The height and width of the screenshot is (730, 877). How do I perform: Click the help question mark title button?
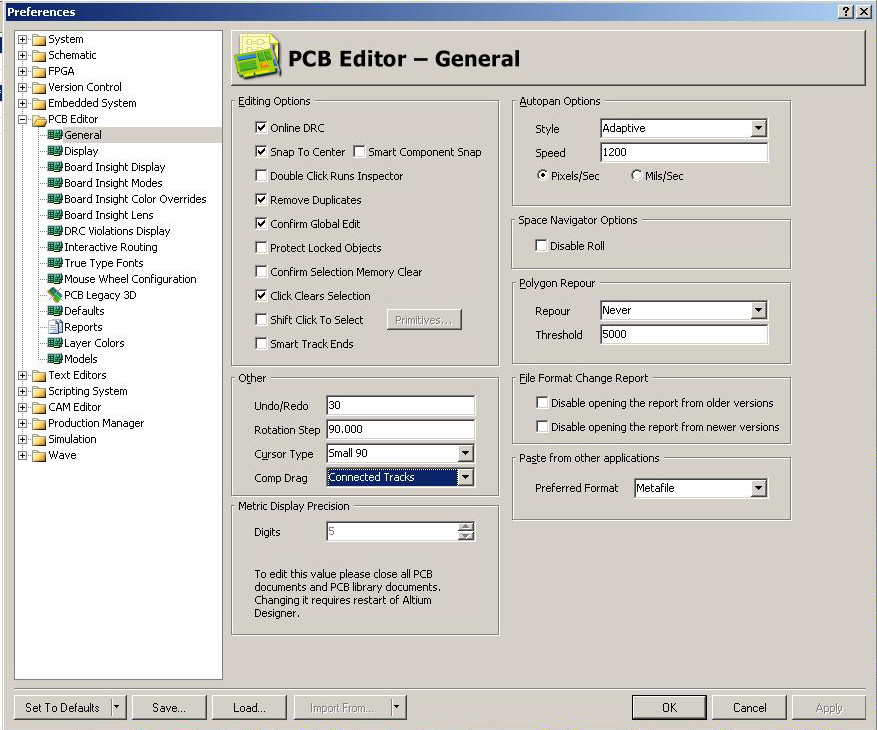coord(846,12)
